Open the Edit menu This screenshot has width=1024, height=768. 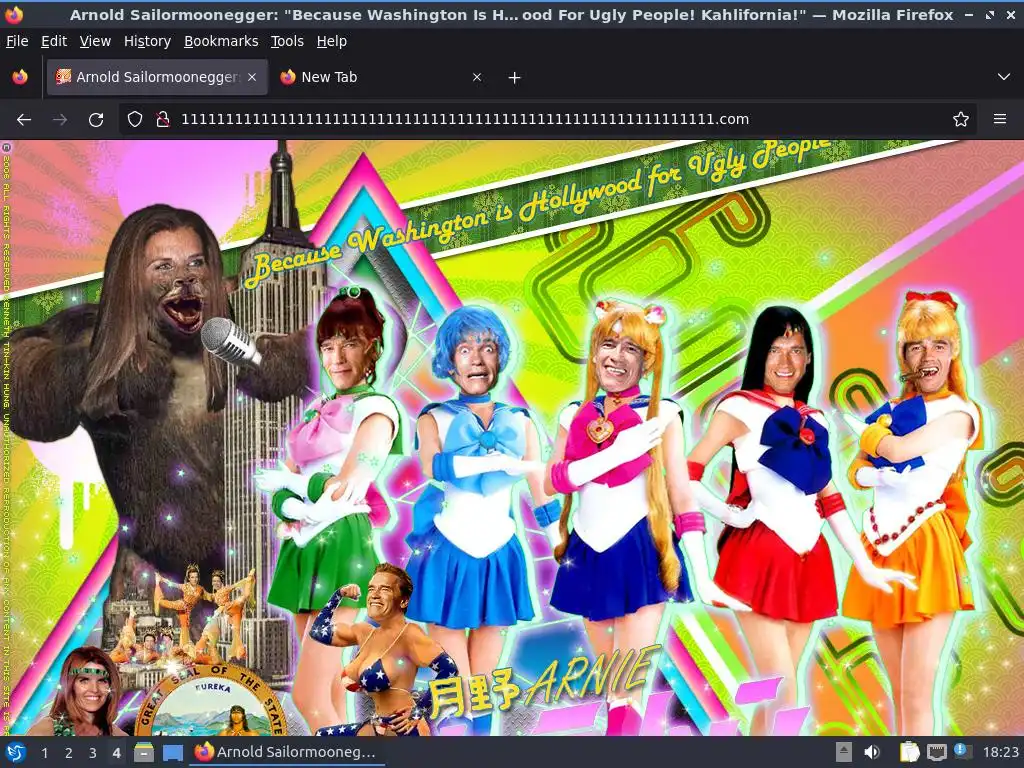54,41
